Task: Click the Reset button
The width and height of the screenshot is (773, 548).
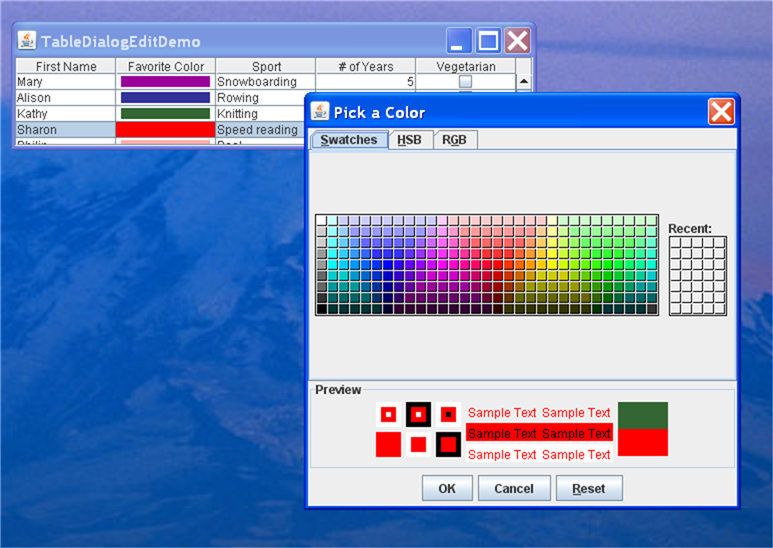Action: [x=589, y=488]
